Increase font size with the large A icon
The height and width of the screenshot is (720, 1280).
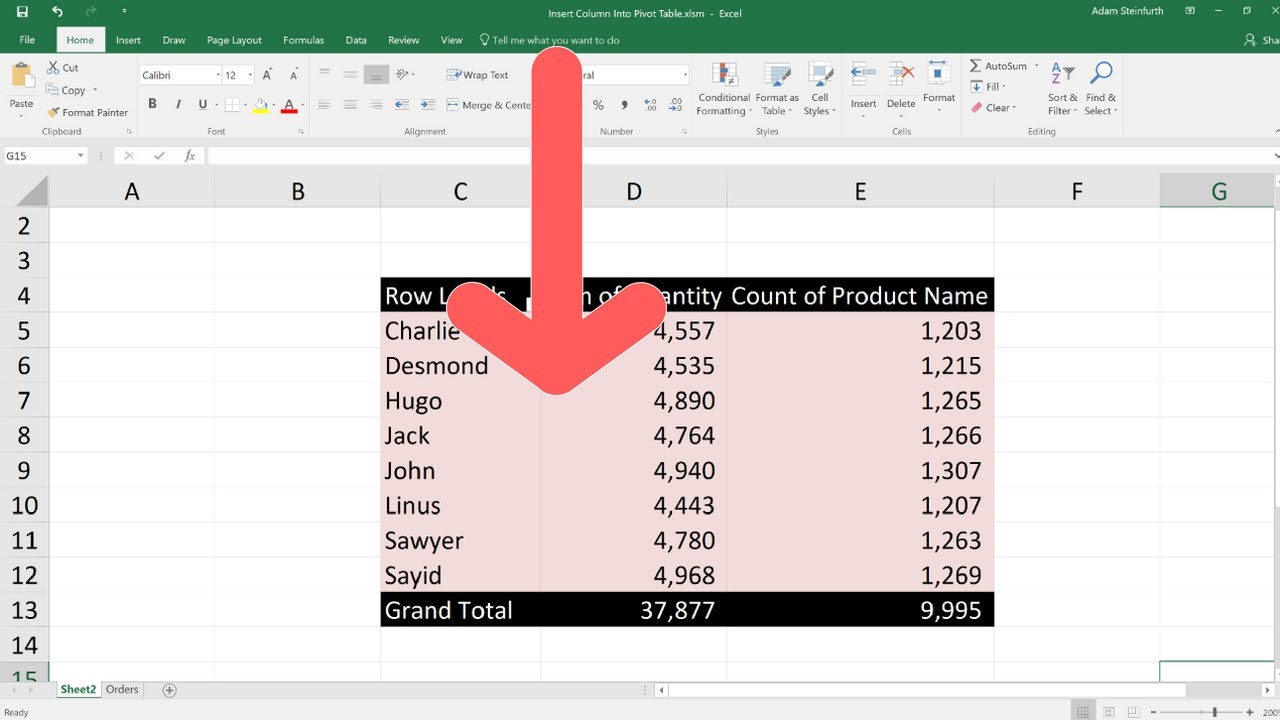(266, 75)
